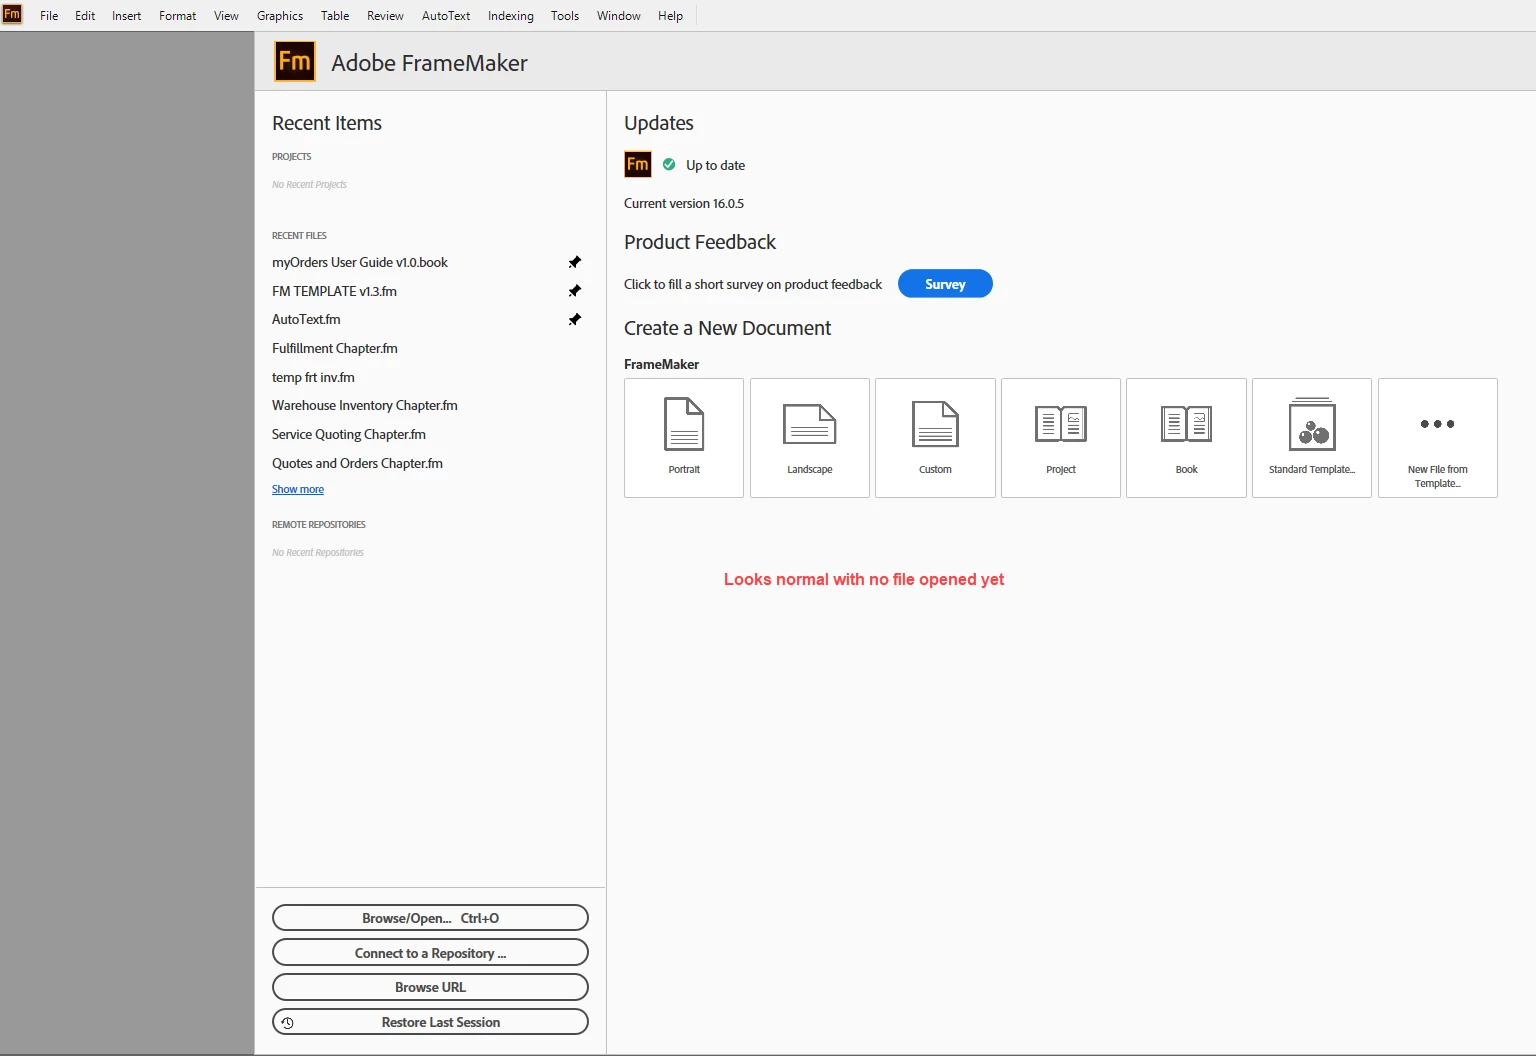This screenshot has height=1056, width=1536.
Task: Open the Review menu
Action: [385, 16]
